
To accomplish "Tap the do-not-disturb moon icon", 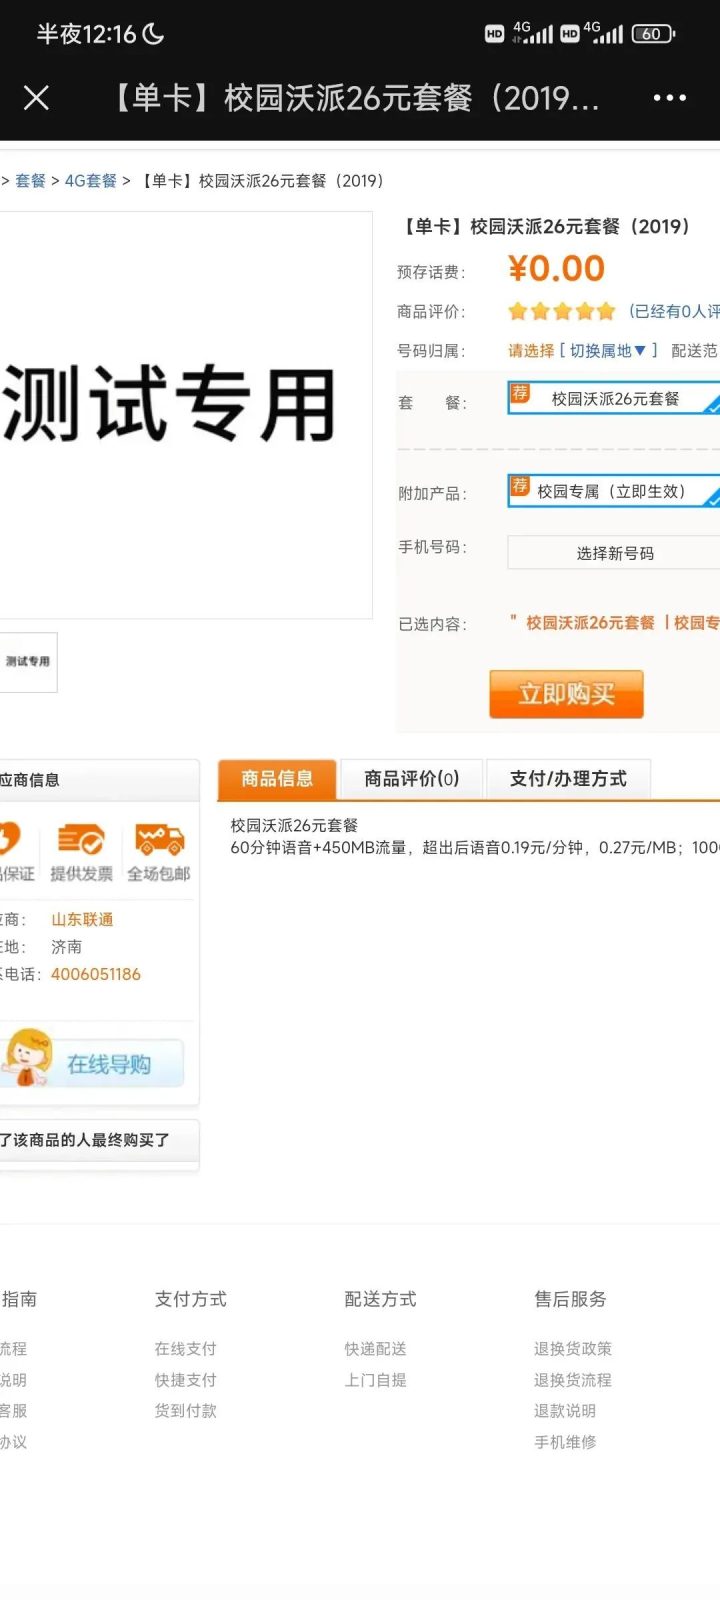I will point(153,34).
